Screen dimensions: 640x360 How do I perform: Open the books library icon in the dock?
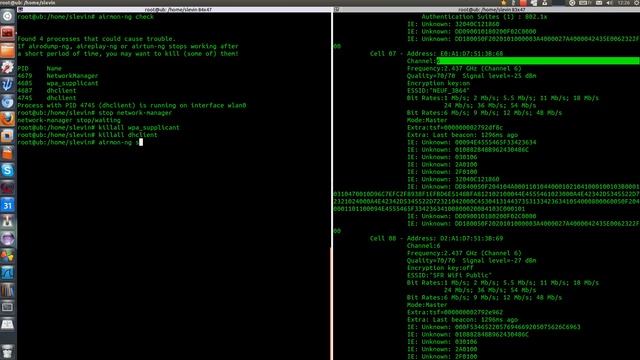(7, 290)
